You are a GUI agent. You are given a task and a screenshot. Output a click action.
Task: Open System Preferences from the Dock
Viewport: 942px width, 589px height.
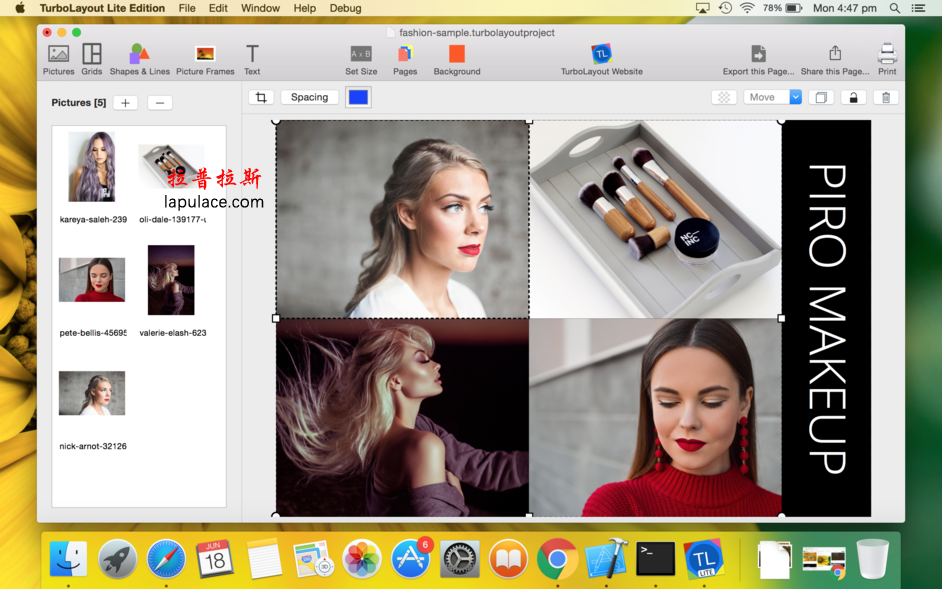click(460, 559)
